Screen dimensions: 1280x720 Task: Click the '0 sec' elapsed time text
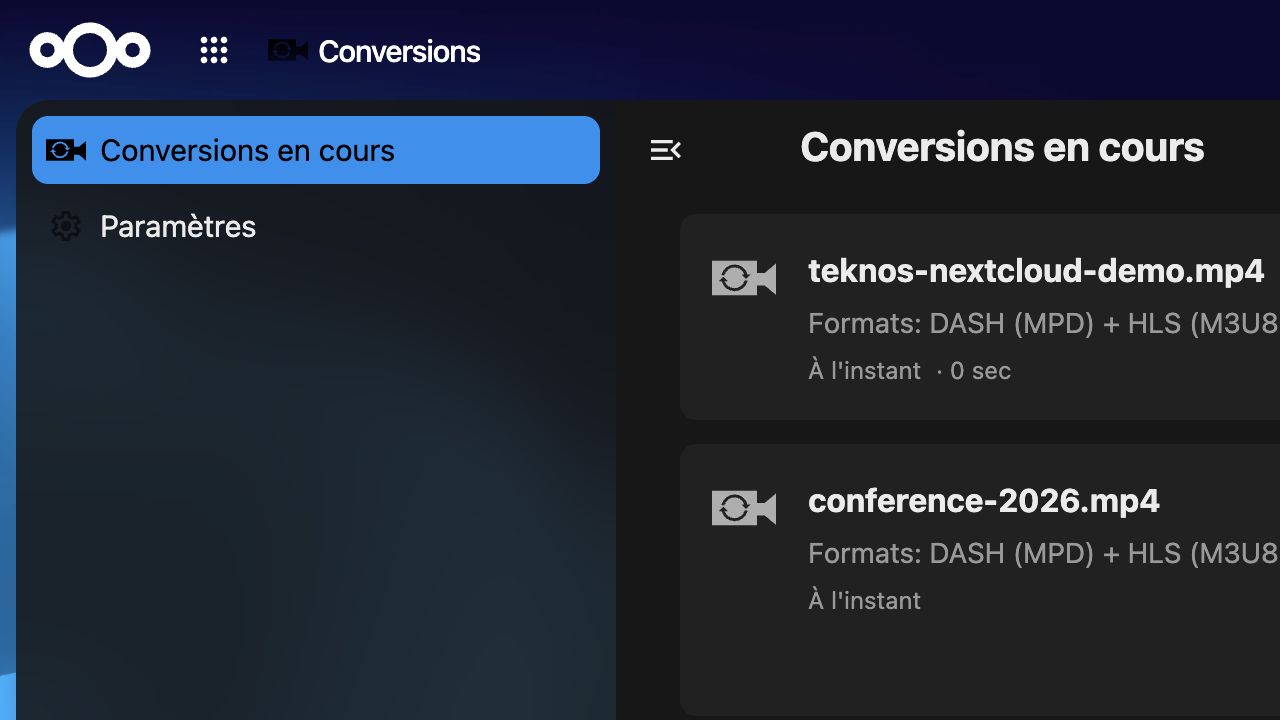980,371
